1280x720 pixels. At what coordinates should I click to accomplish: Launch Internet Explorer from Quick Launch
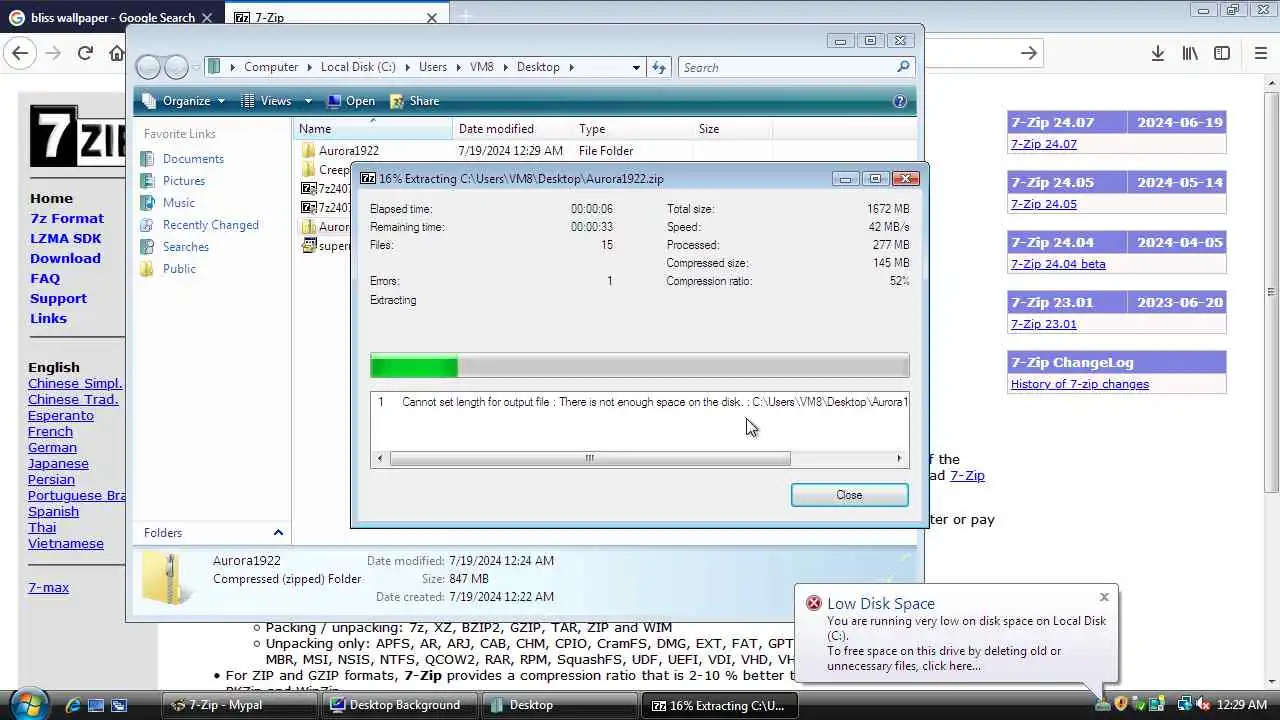(x=73, y=705)
